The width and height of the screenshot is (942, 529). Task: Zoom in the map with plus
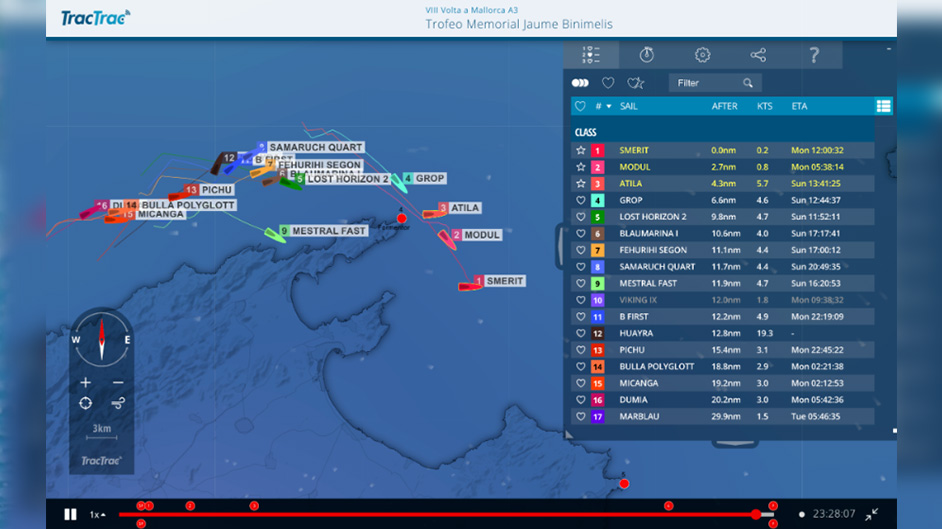tap(86, 382)
